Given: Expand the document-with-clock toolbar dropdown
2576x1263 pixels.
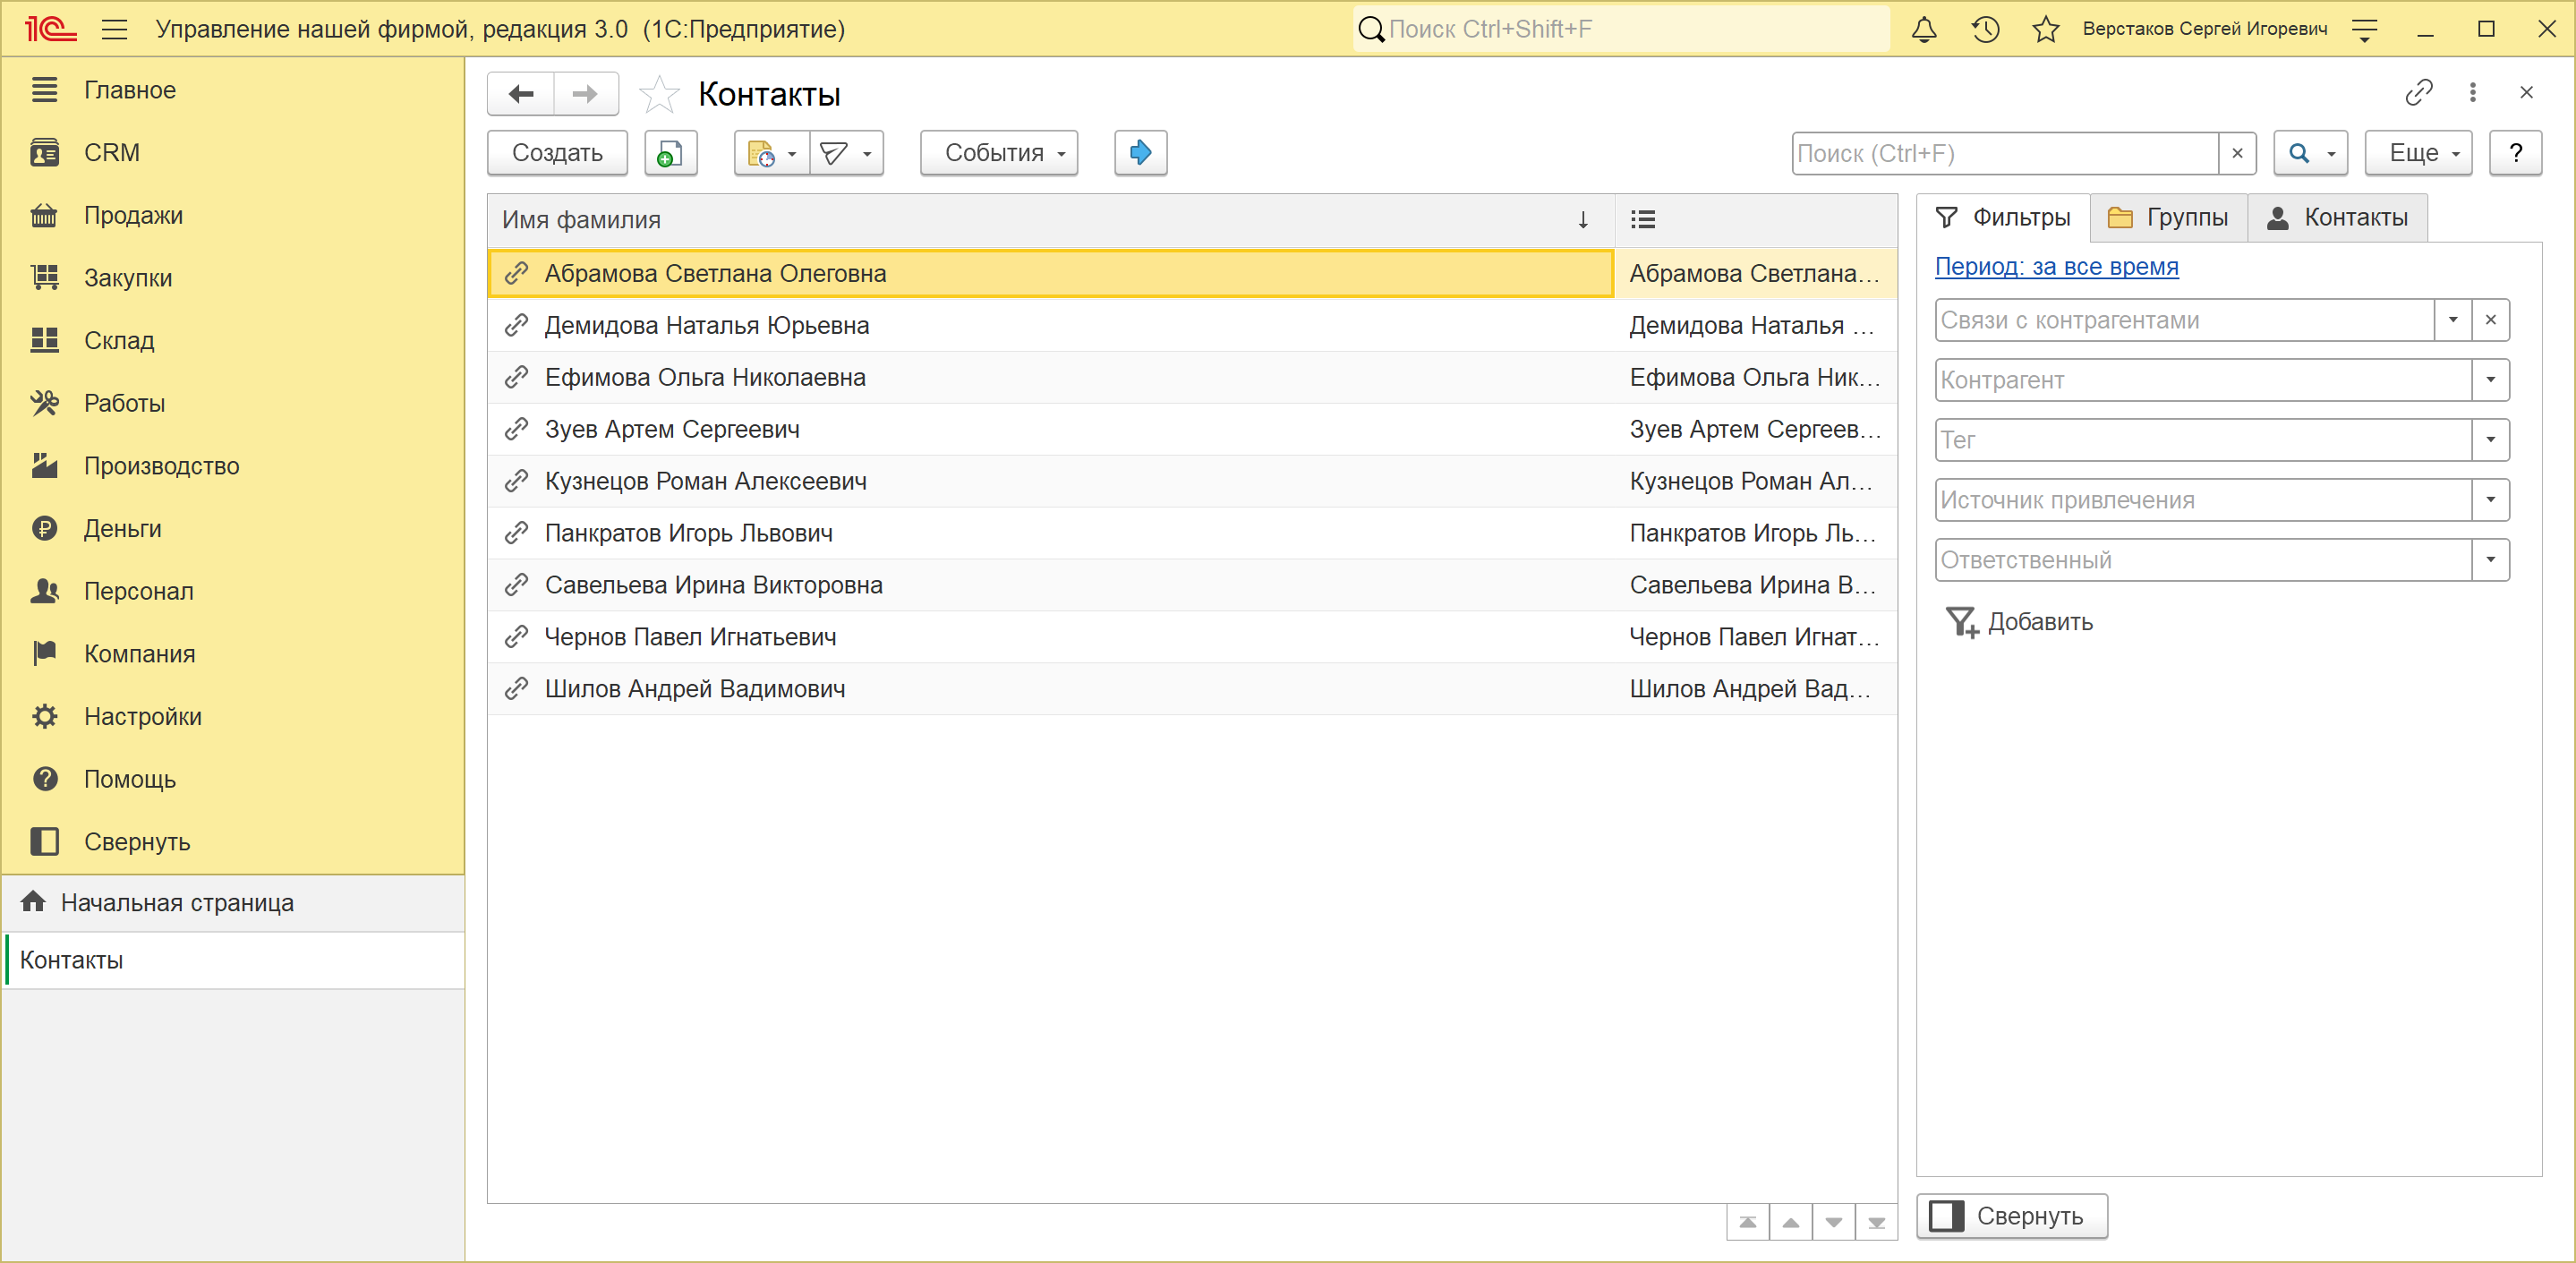Looking at the screenshot, I should [772, 153].
